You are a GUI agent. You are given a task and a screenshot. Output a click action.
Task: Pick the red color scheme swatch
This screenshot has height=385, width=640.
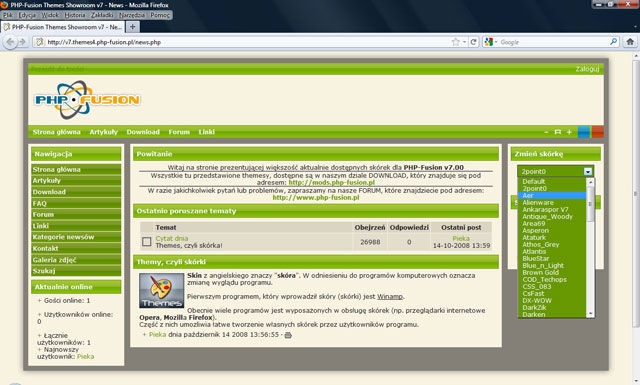[598, 132]
